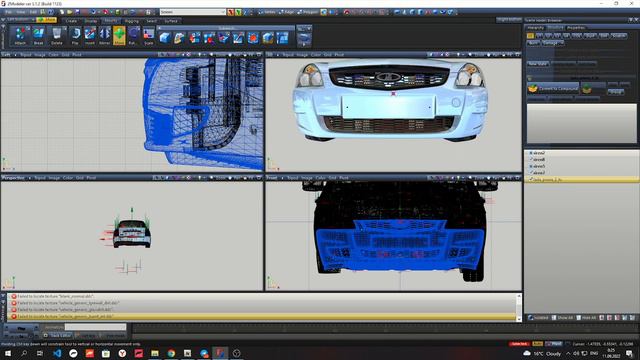The height and width of the screenshot is (360, 640).
Task: Click the Isolated button
Action: 539,318
